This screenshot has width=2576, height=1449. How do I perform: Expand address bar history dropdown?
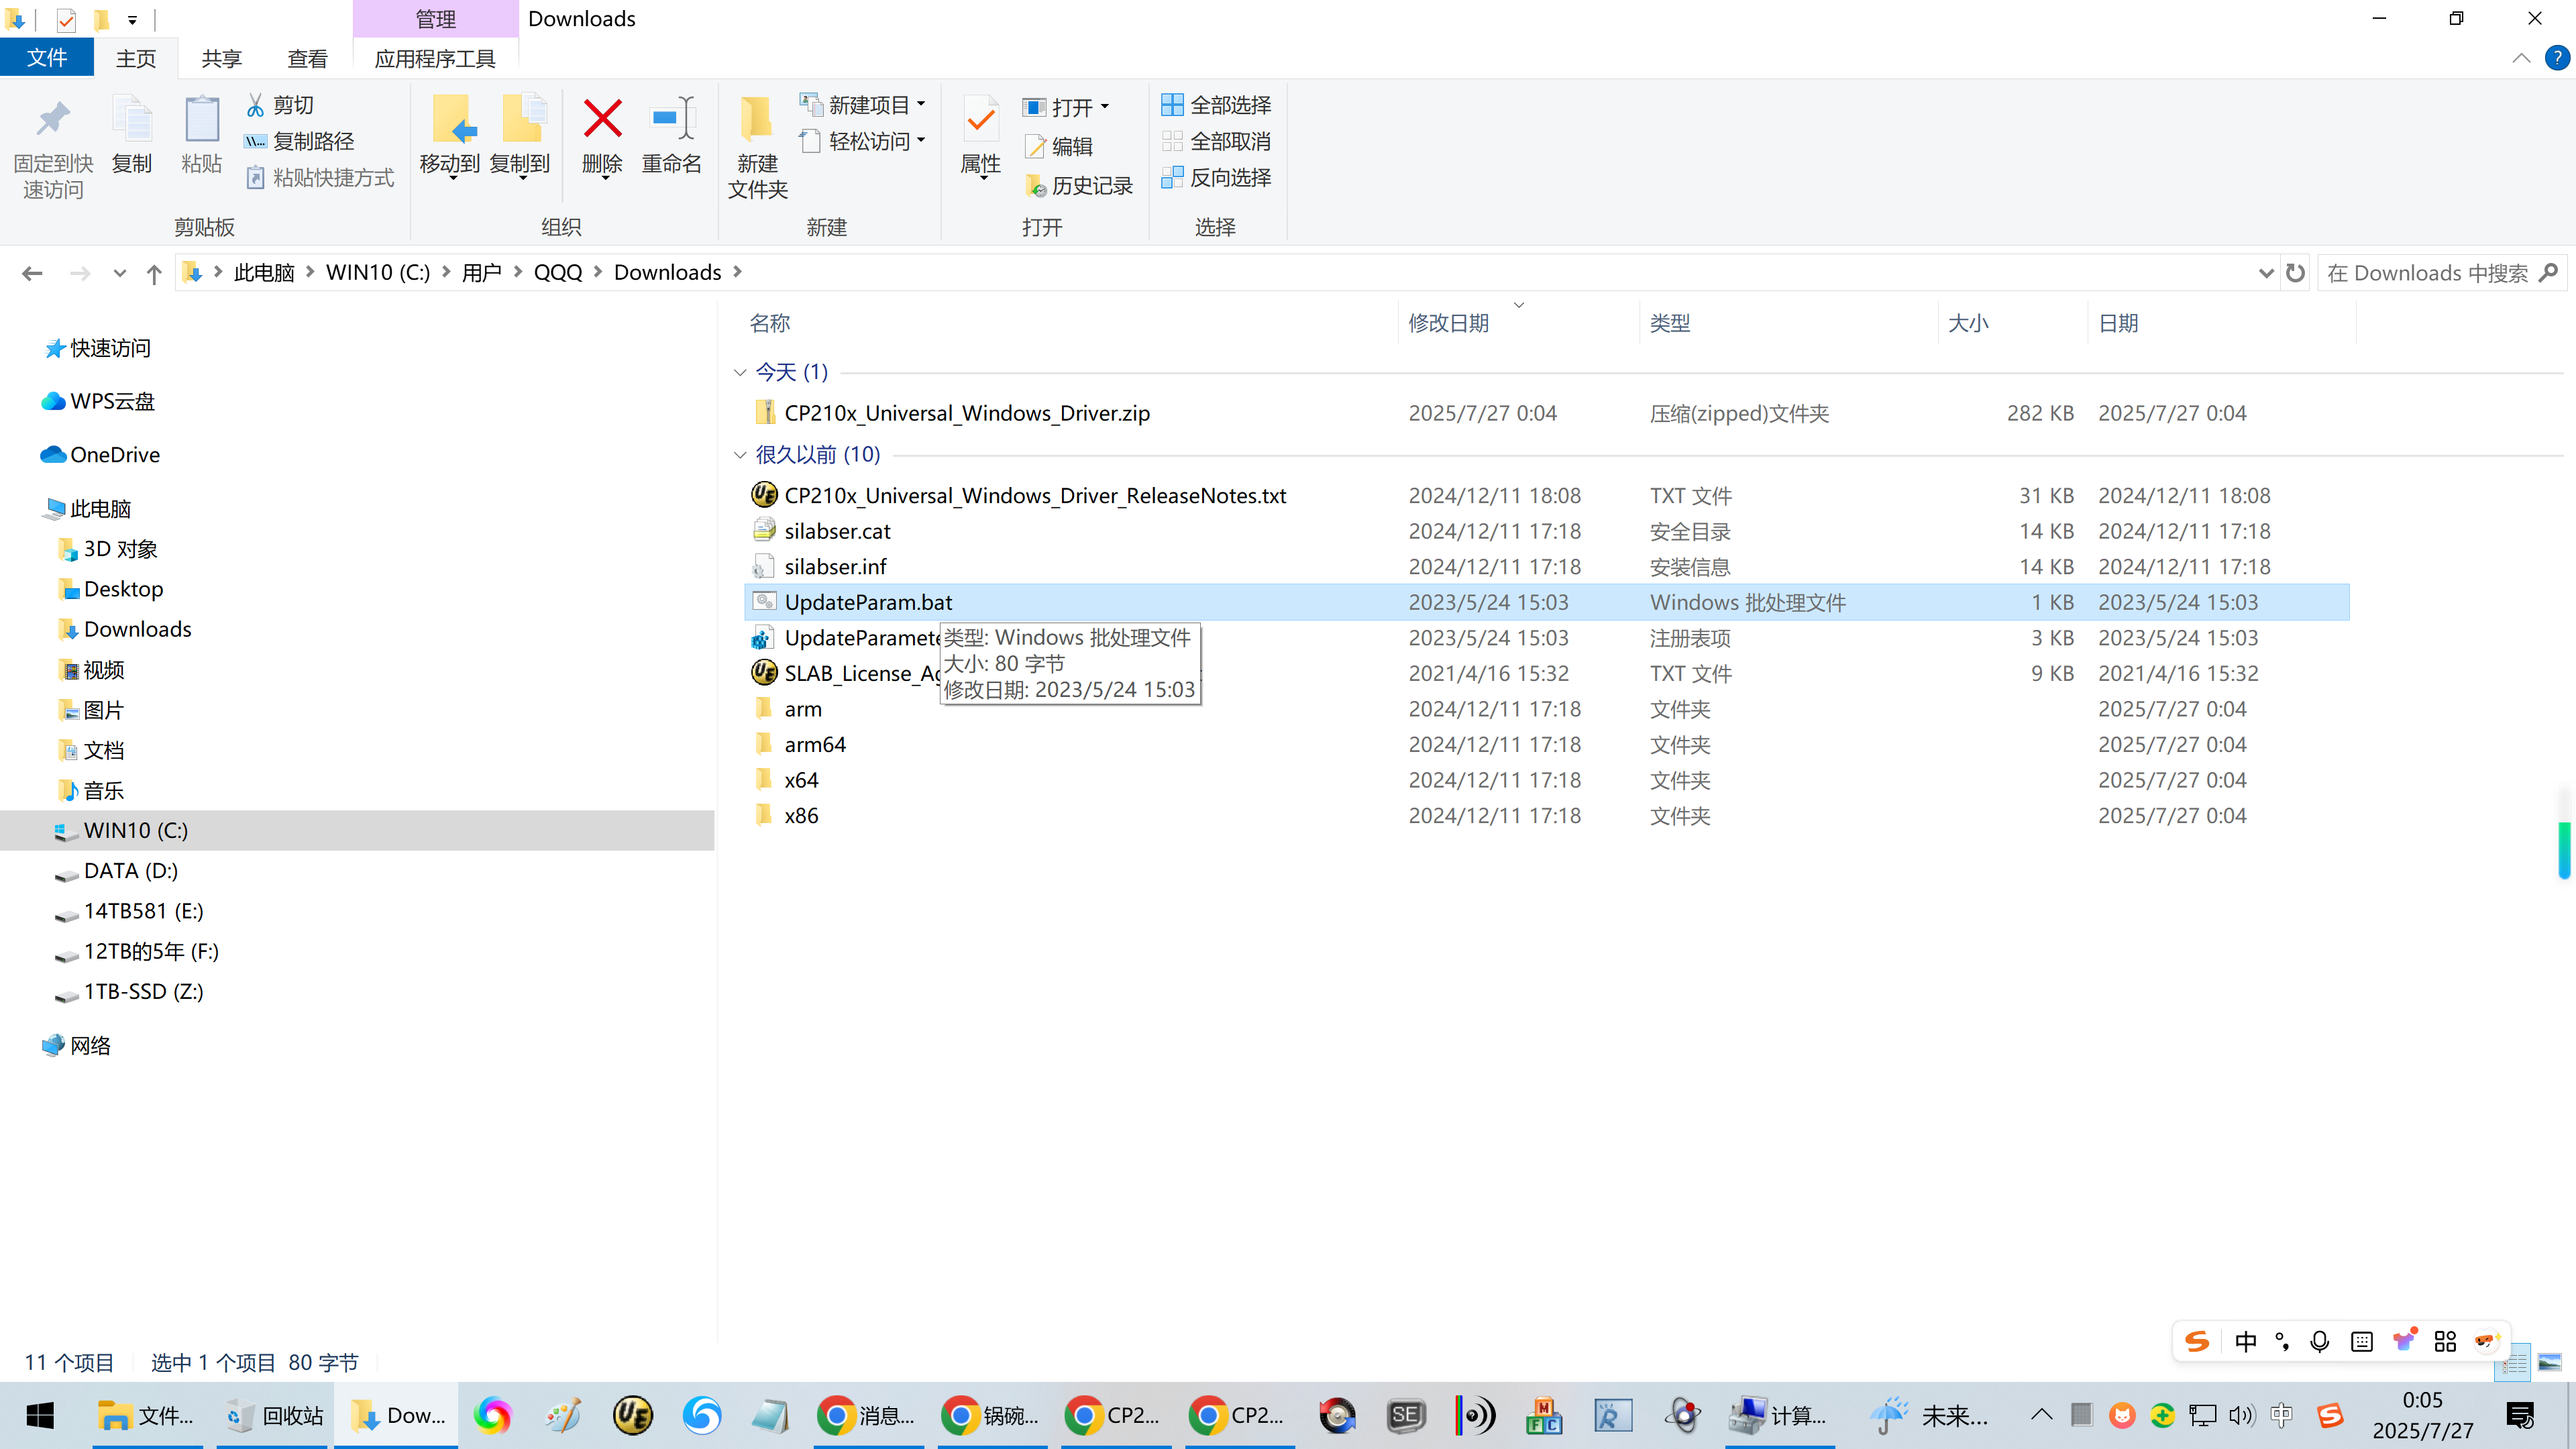[x=2266, y=273]
